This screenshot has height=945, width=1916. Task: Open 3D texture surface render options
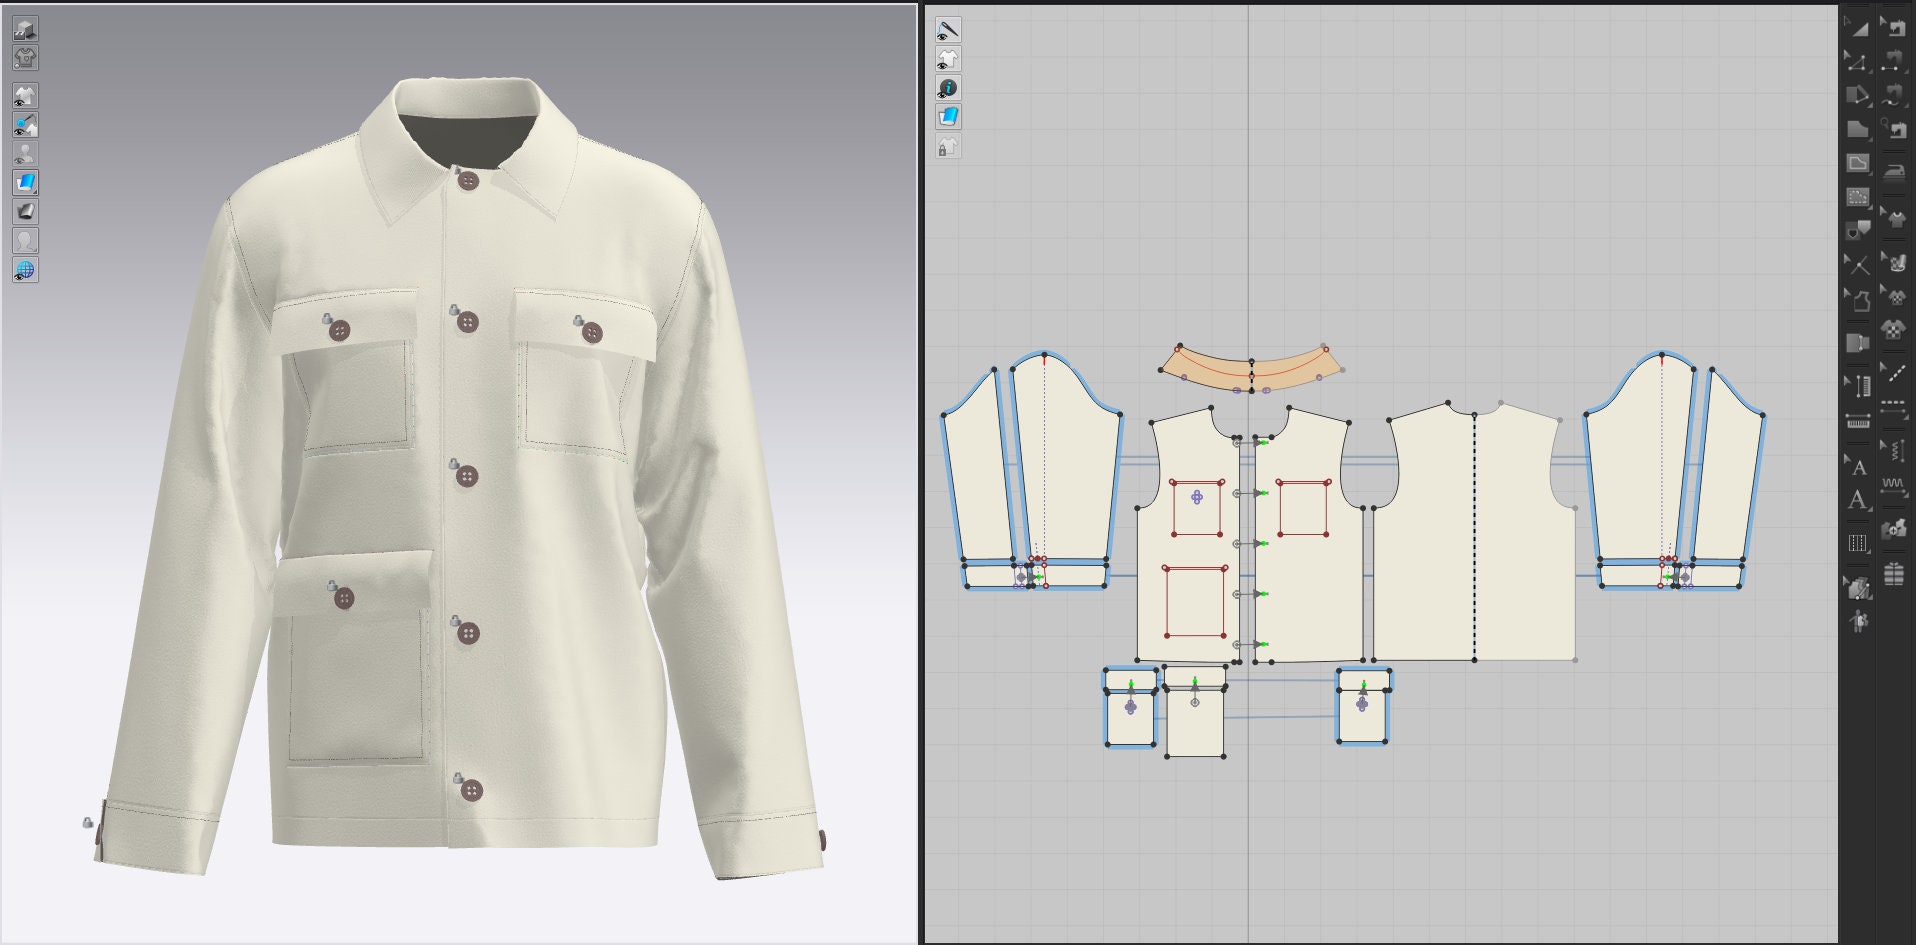(25, 183)
